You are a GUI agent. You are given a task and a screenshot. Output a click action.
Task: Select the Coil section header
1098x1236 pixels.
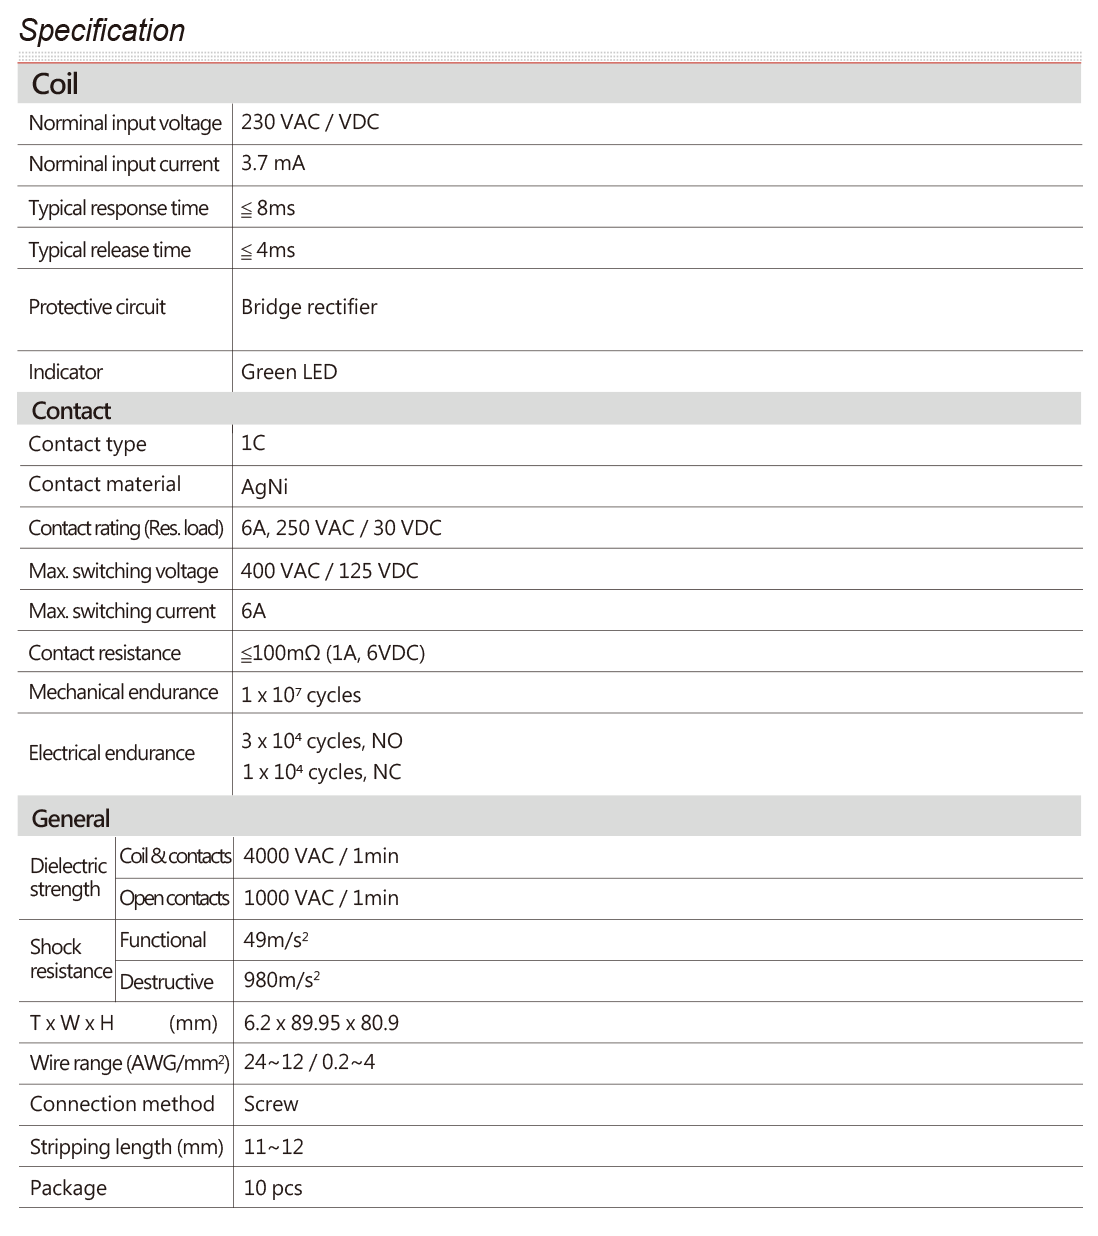point(55,85)
